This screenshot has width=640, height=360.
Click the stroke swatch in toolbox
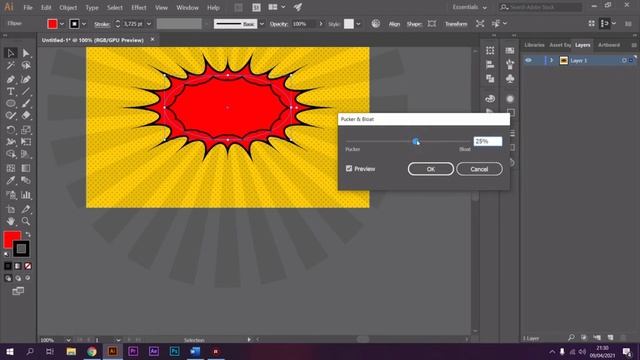(x=21, y=249)
